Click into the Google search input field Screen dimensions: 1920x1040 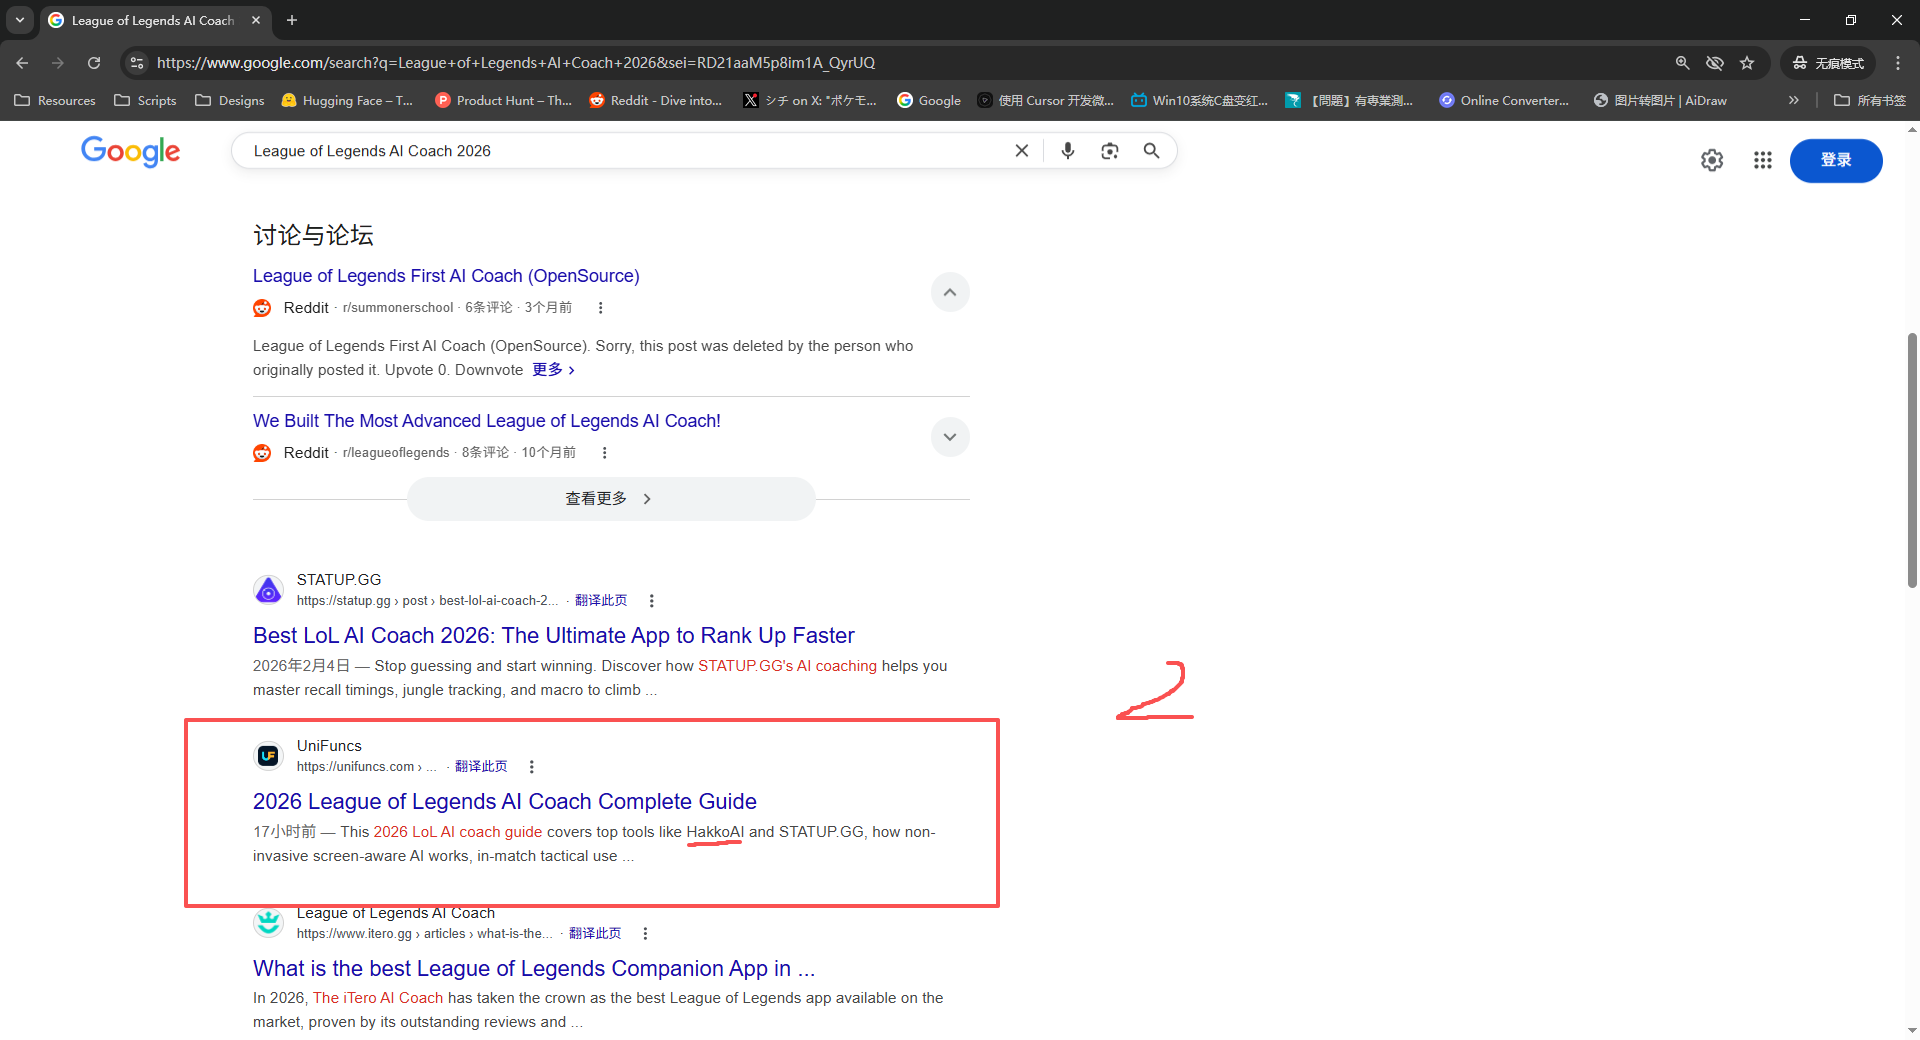[x=620, y=151]
